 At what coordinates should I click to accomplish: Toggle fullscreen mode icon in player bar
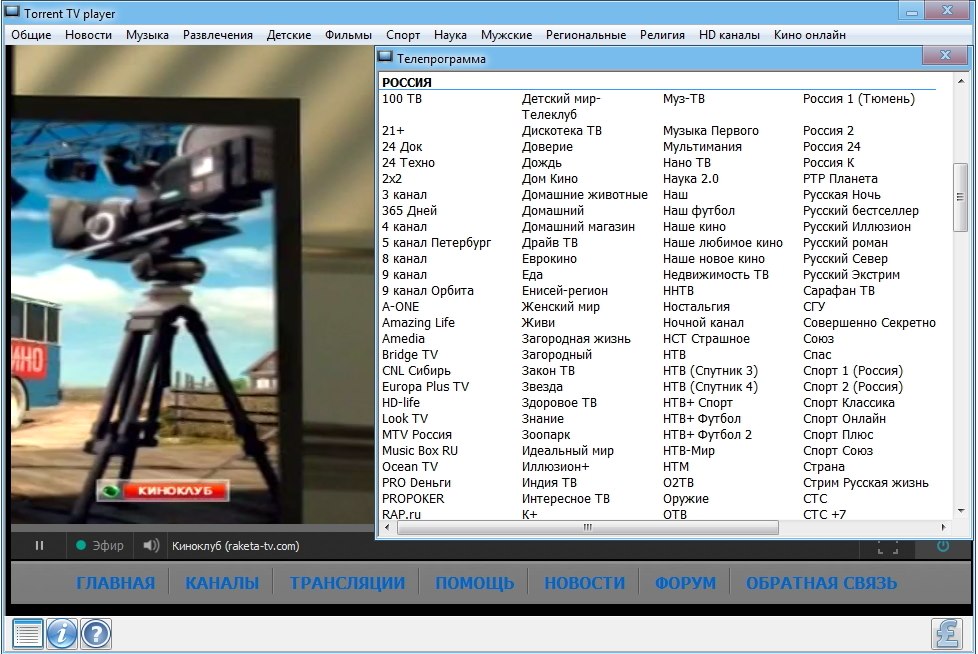pyautogui.click(x=888, y=547)
